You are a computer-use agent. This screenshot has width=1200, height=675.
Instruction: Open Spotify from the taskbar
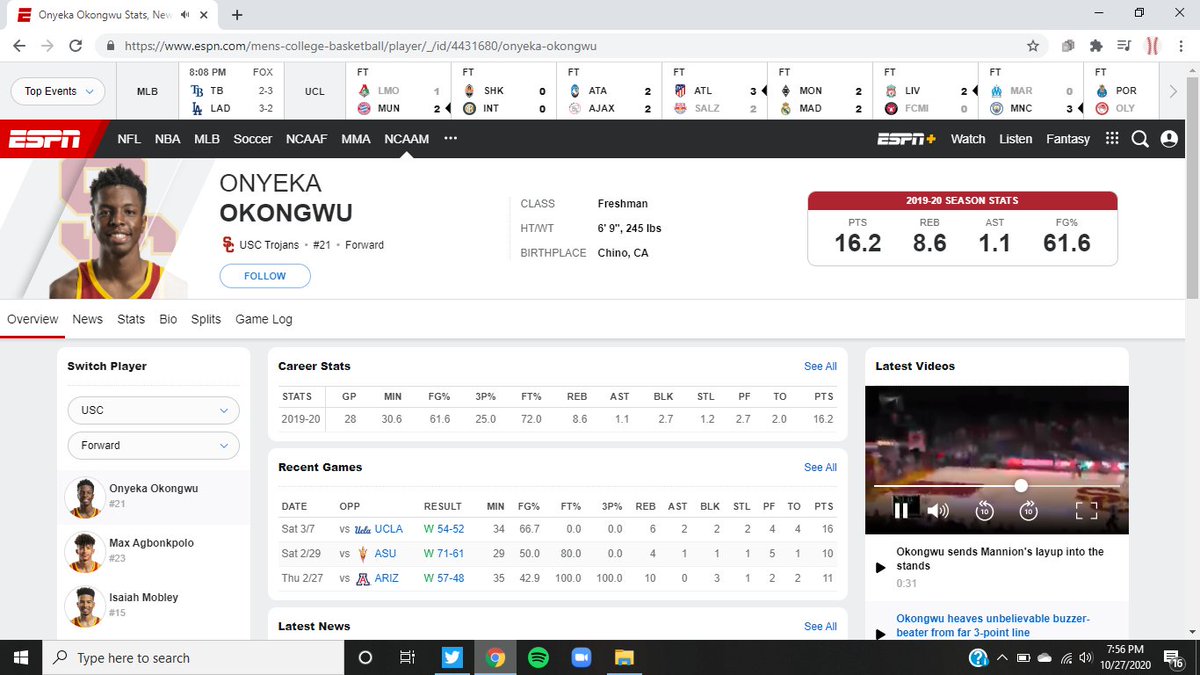pos(538,657)
